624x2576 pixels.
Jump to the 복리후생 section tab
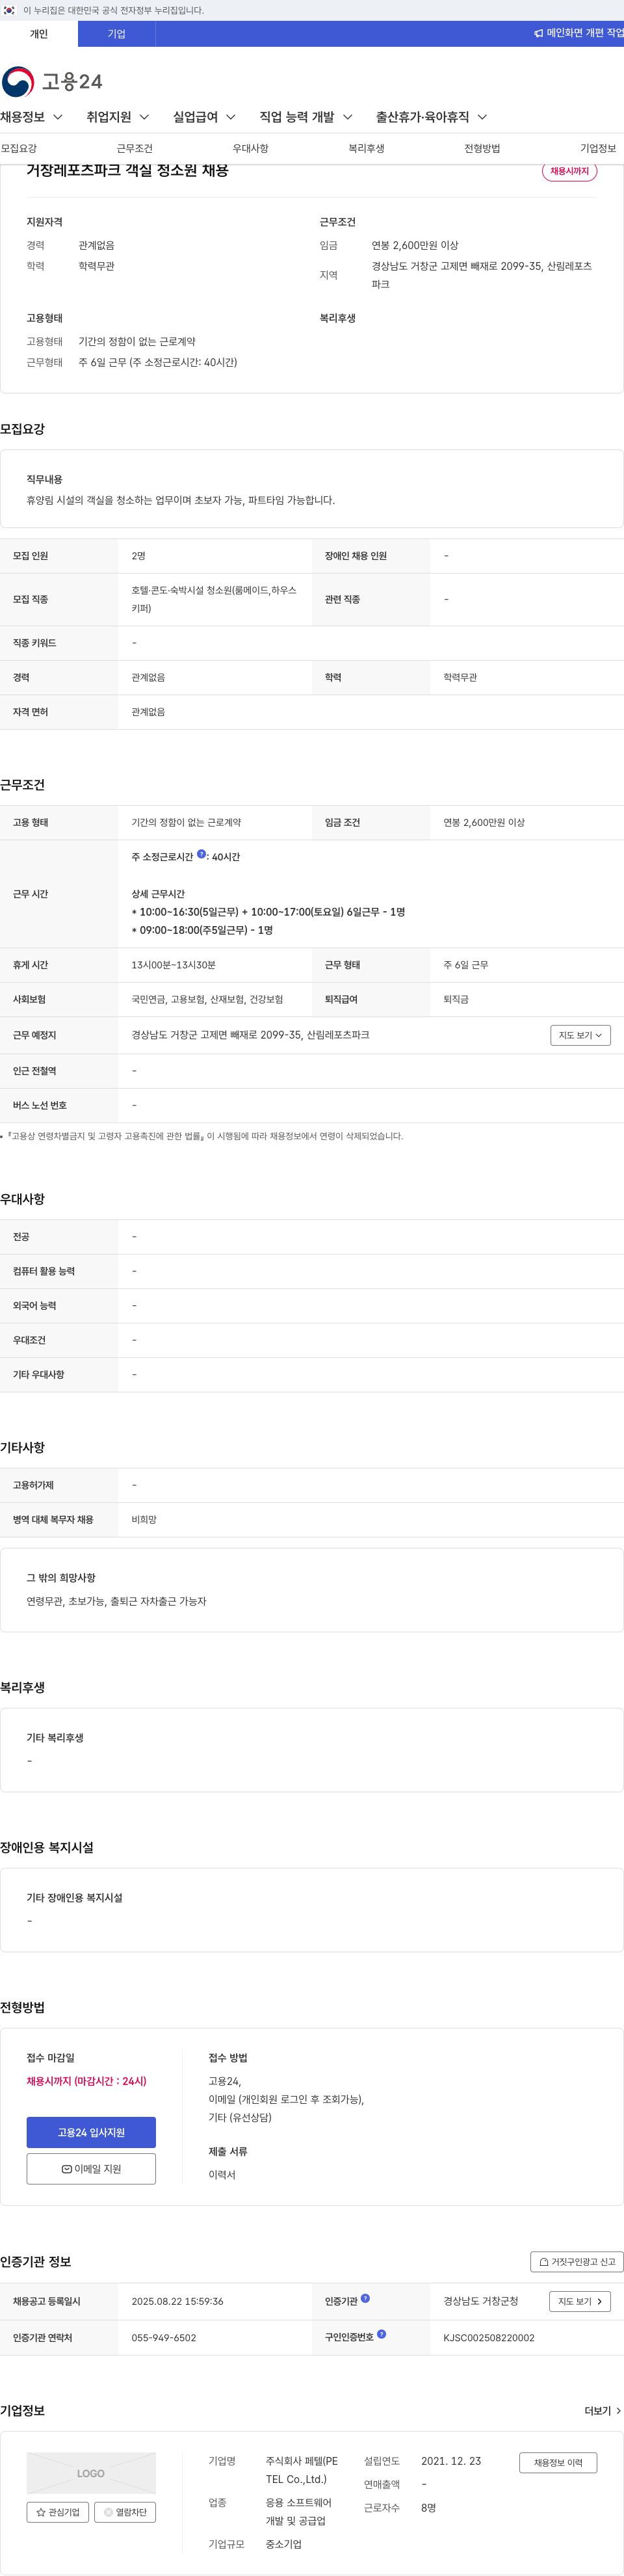pyautogui.click(x=367, y=148)
